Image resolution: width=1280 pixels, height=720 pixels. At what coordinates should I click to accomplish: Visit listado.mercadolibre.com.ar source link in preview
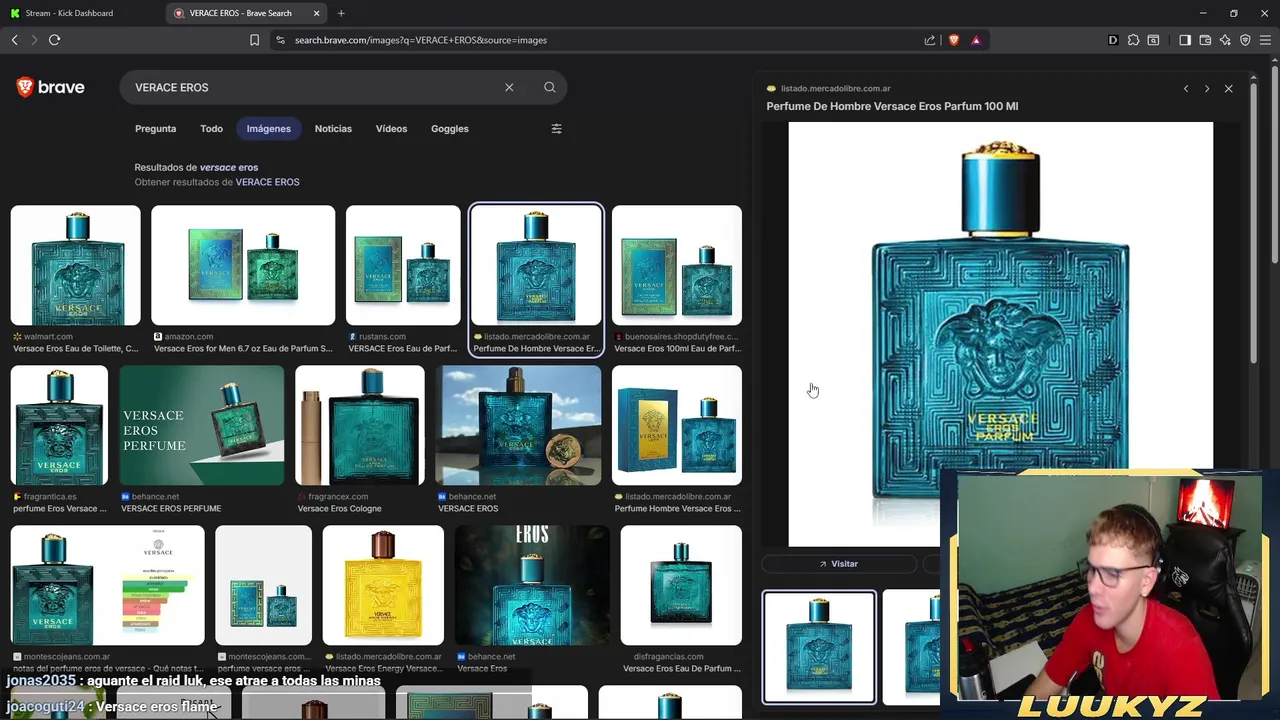coord(835,88)
